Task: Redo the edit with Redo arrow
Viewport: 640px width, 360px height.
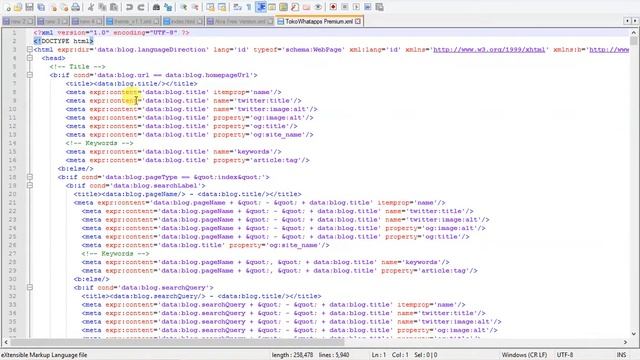Action: click(x=141, y=7)
